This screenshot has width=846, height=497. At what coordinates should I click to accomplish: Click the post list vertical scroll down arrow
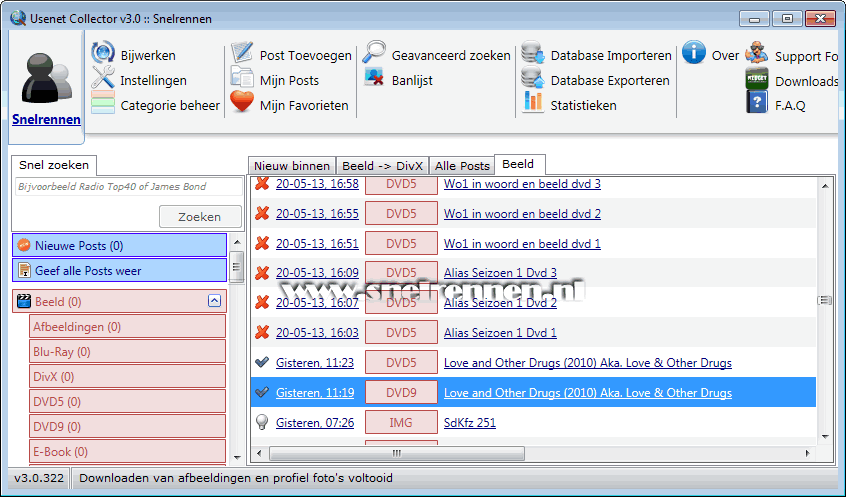pyautogui.click(x=825, y=437)
